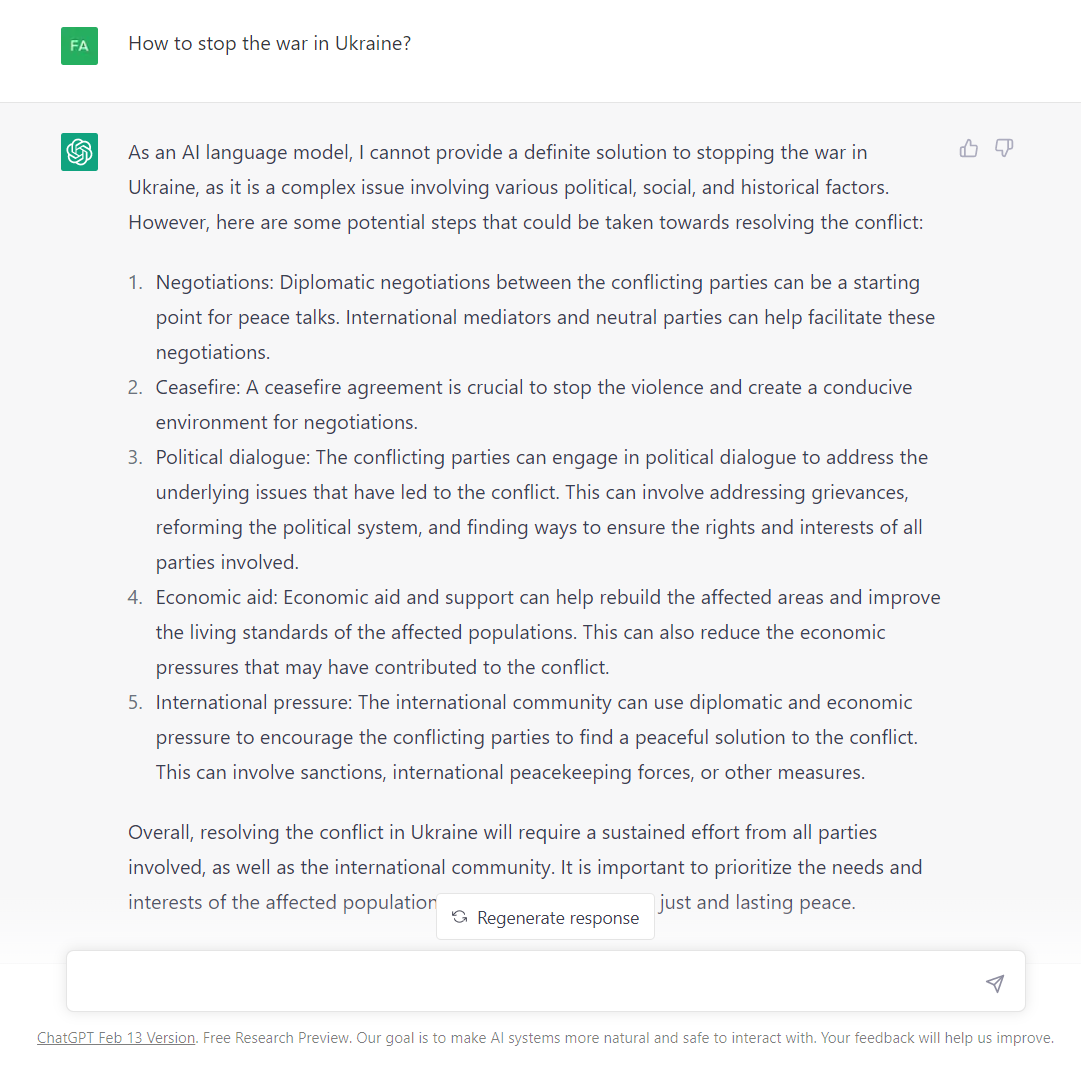
Task: Click the Political dialogue list item
Action: point(541,509)
